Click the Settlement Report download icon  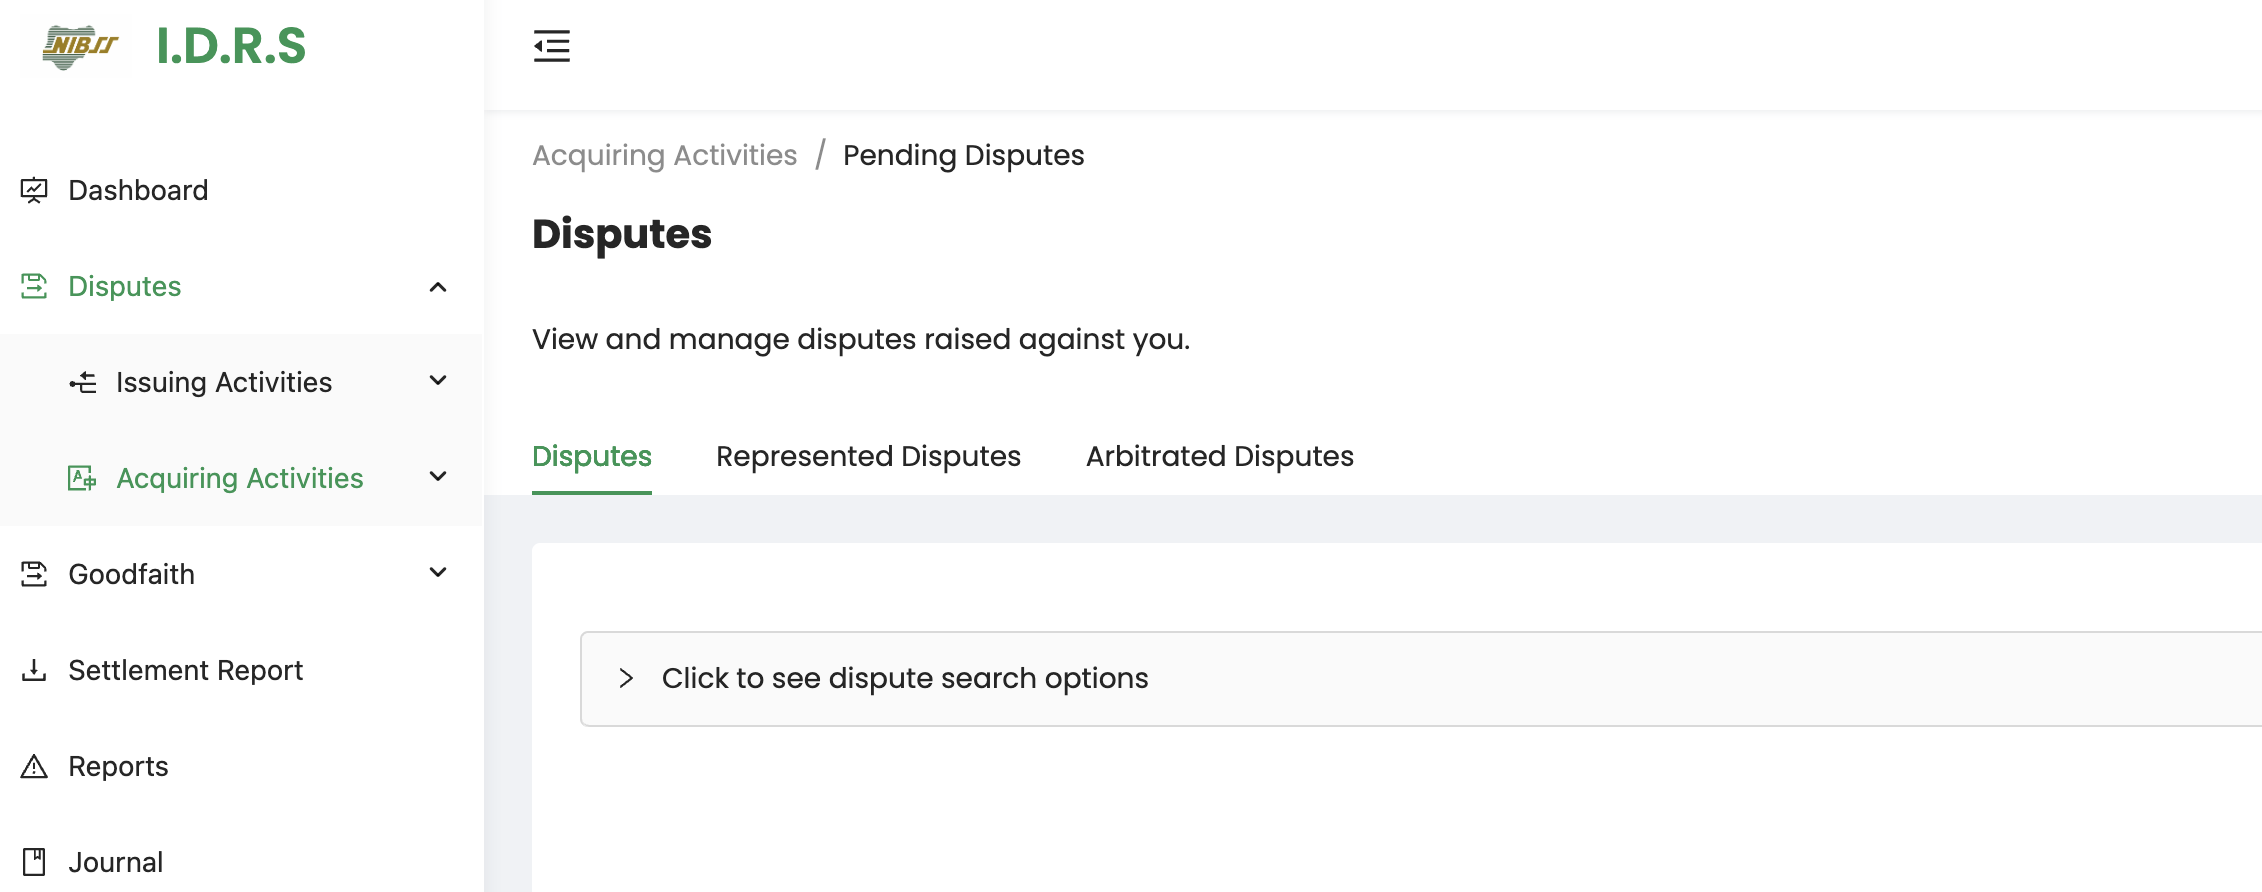click(34, 670)
